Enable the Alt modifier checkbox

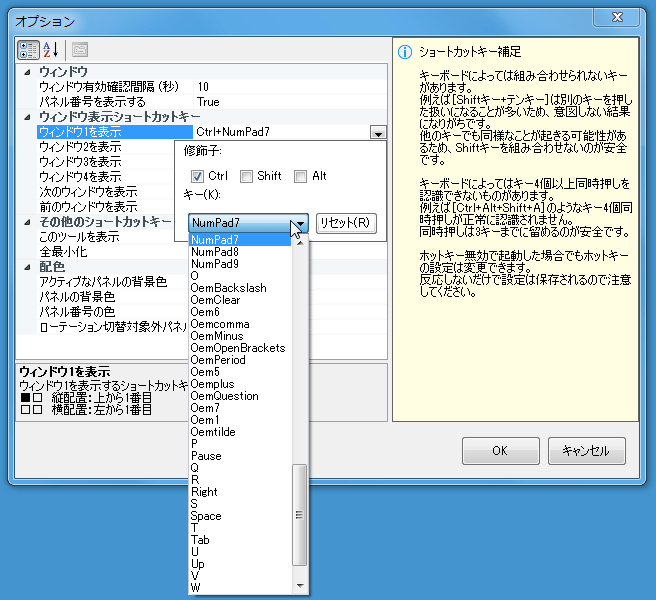pos(300,177)
